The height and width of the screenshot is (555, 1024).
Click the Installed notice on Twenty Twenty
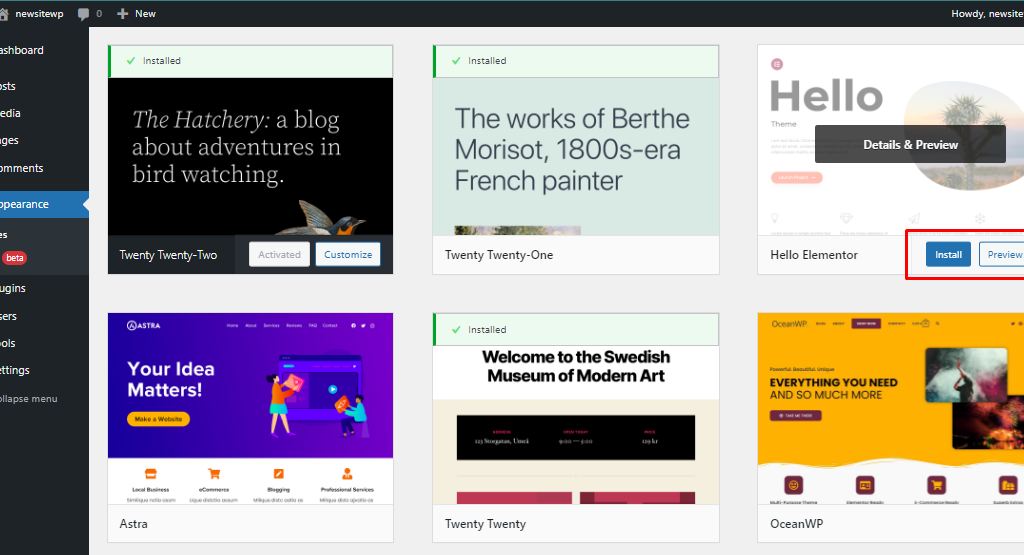575,330
